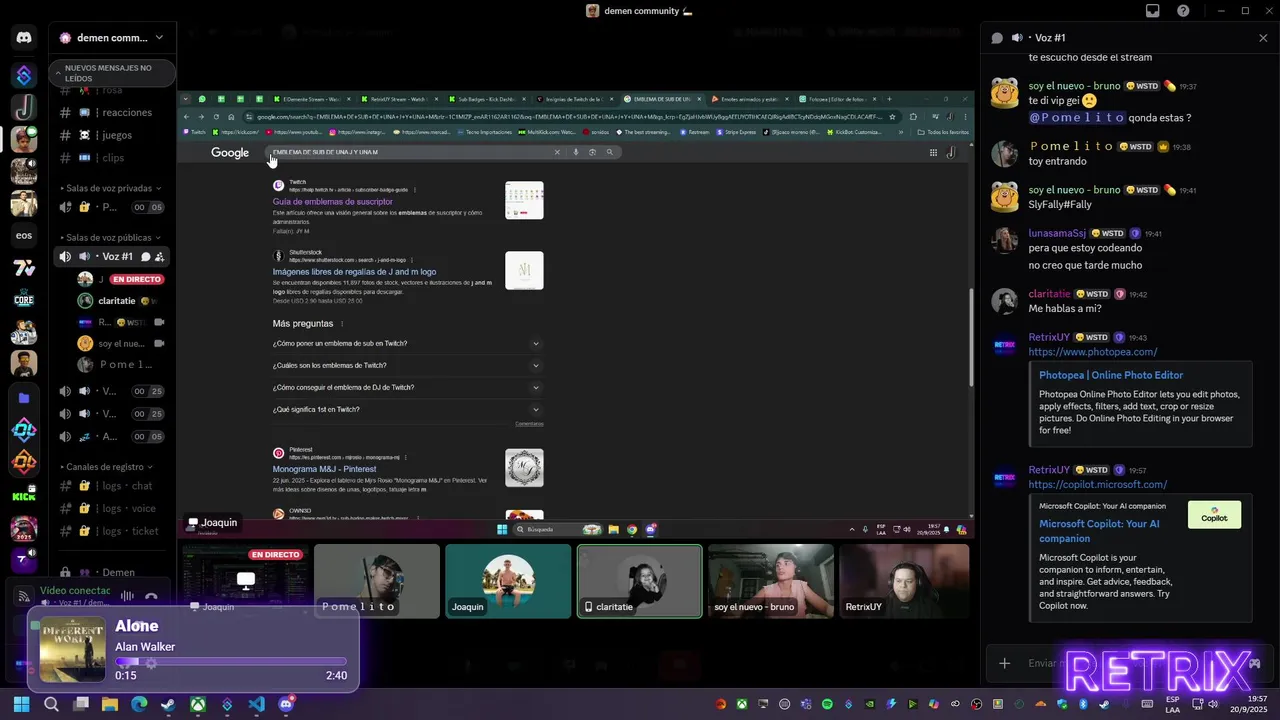
Task: Open File Explorer in the taskbar
Action: (110, 704)
